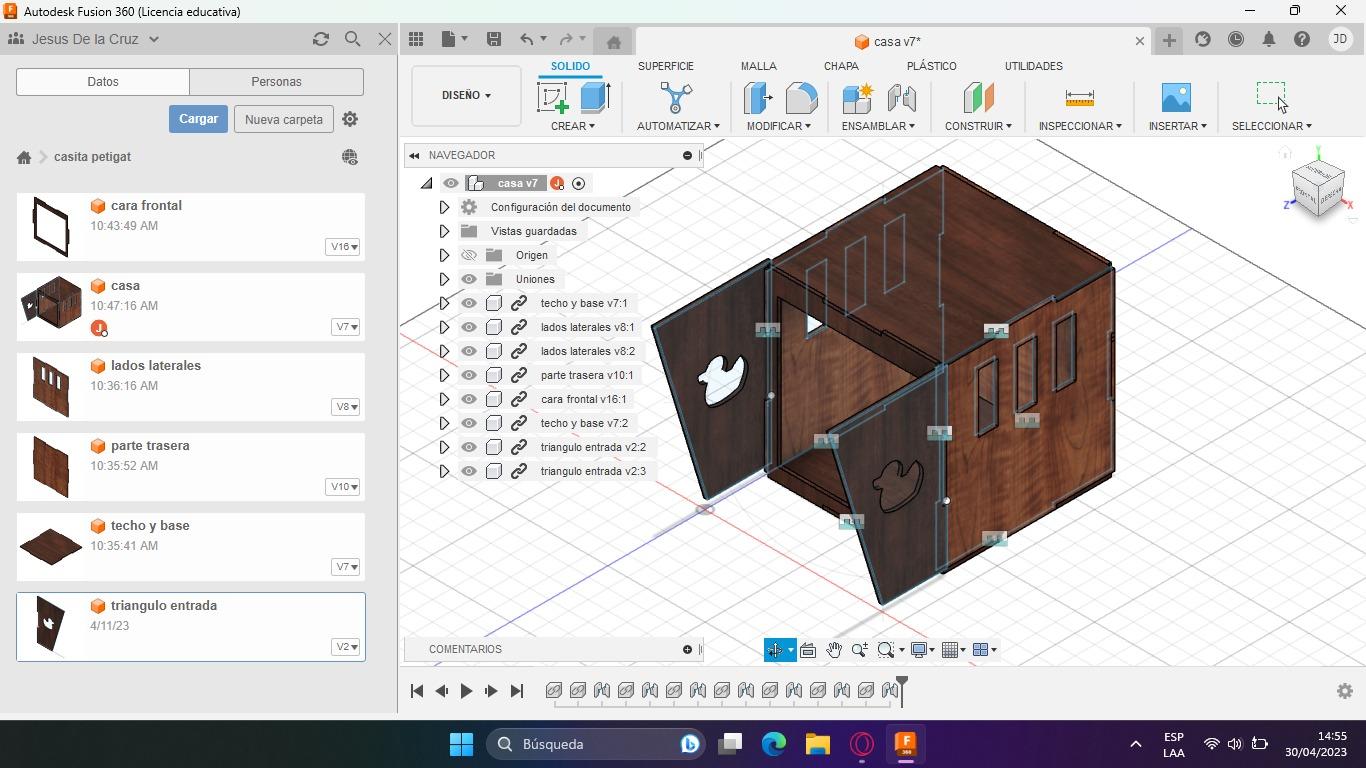Hide the cara frontal v16:1 component
1366x768 pixels.
pos(469,399)
